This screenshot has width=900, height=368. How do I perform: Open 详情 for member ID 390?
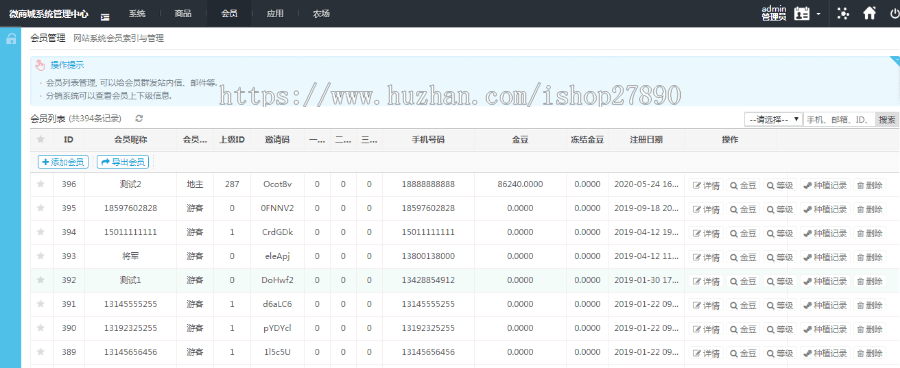pyautogui.click(x=706, y=329)
